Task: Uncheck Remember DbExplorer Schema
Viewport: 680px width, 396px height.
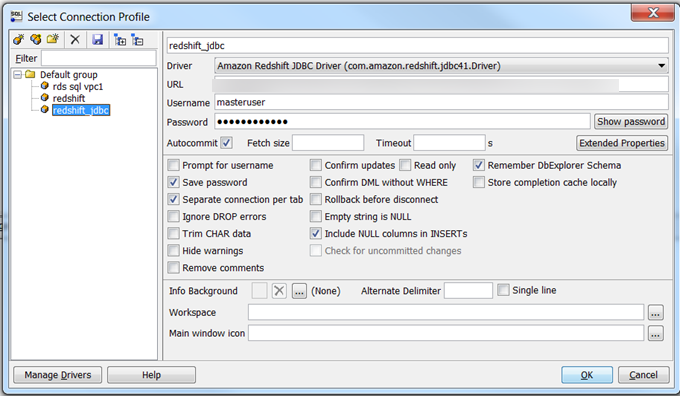Action: (x=479, y=165)
